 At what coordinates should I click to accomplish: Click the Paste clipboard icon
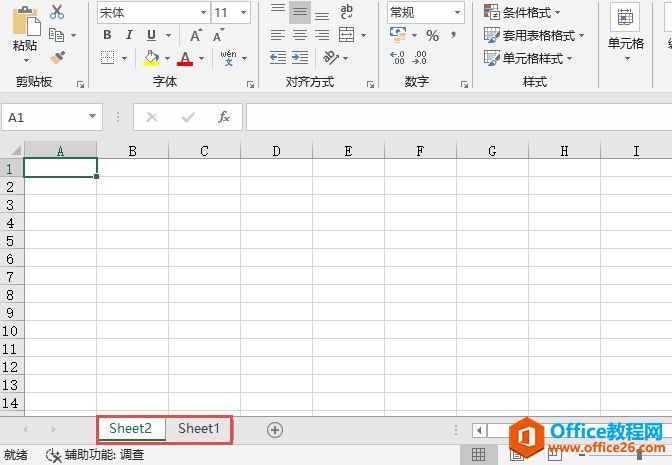click(x=26, y=21)
